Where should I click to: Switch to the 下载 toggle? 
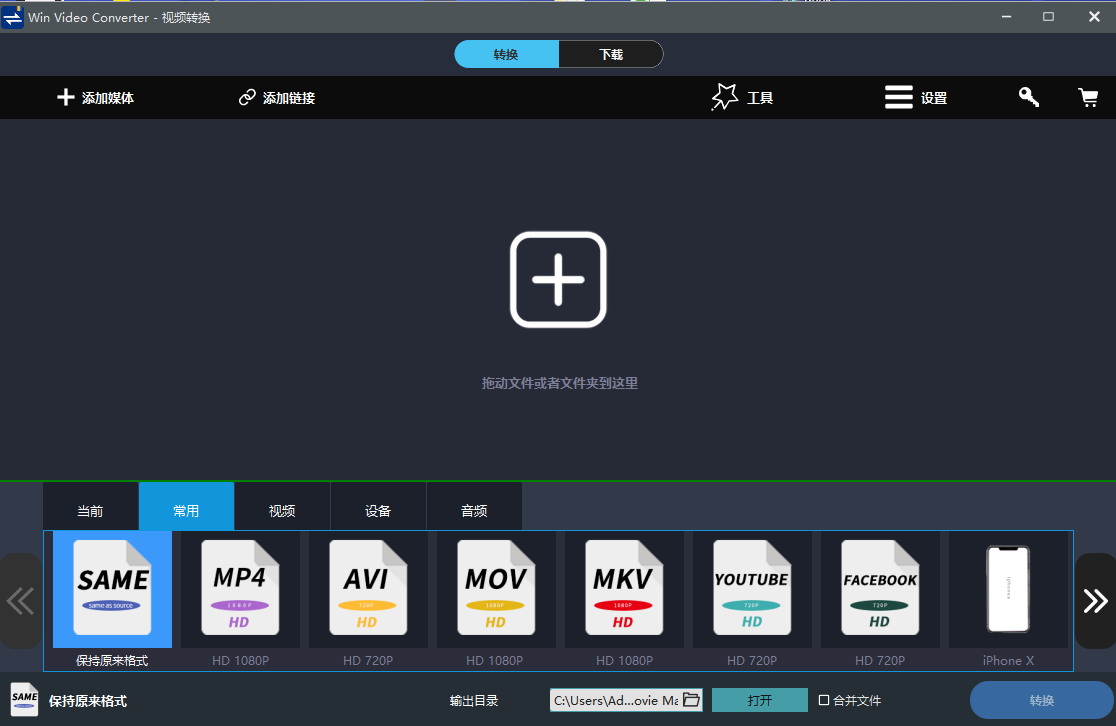(x=611, y=54)
